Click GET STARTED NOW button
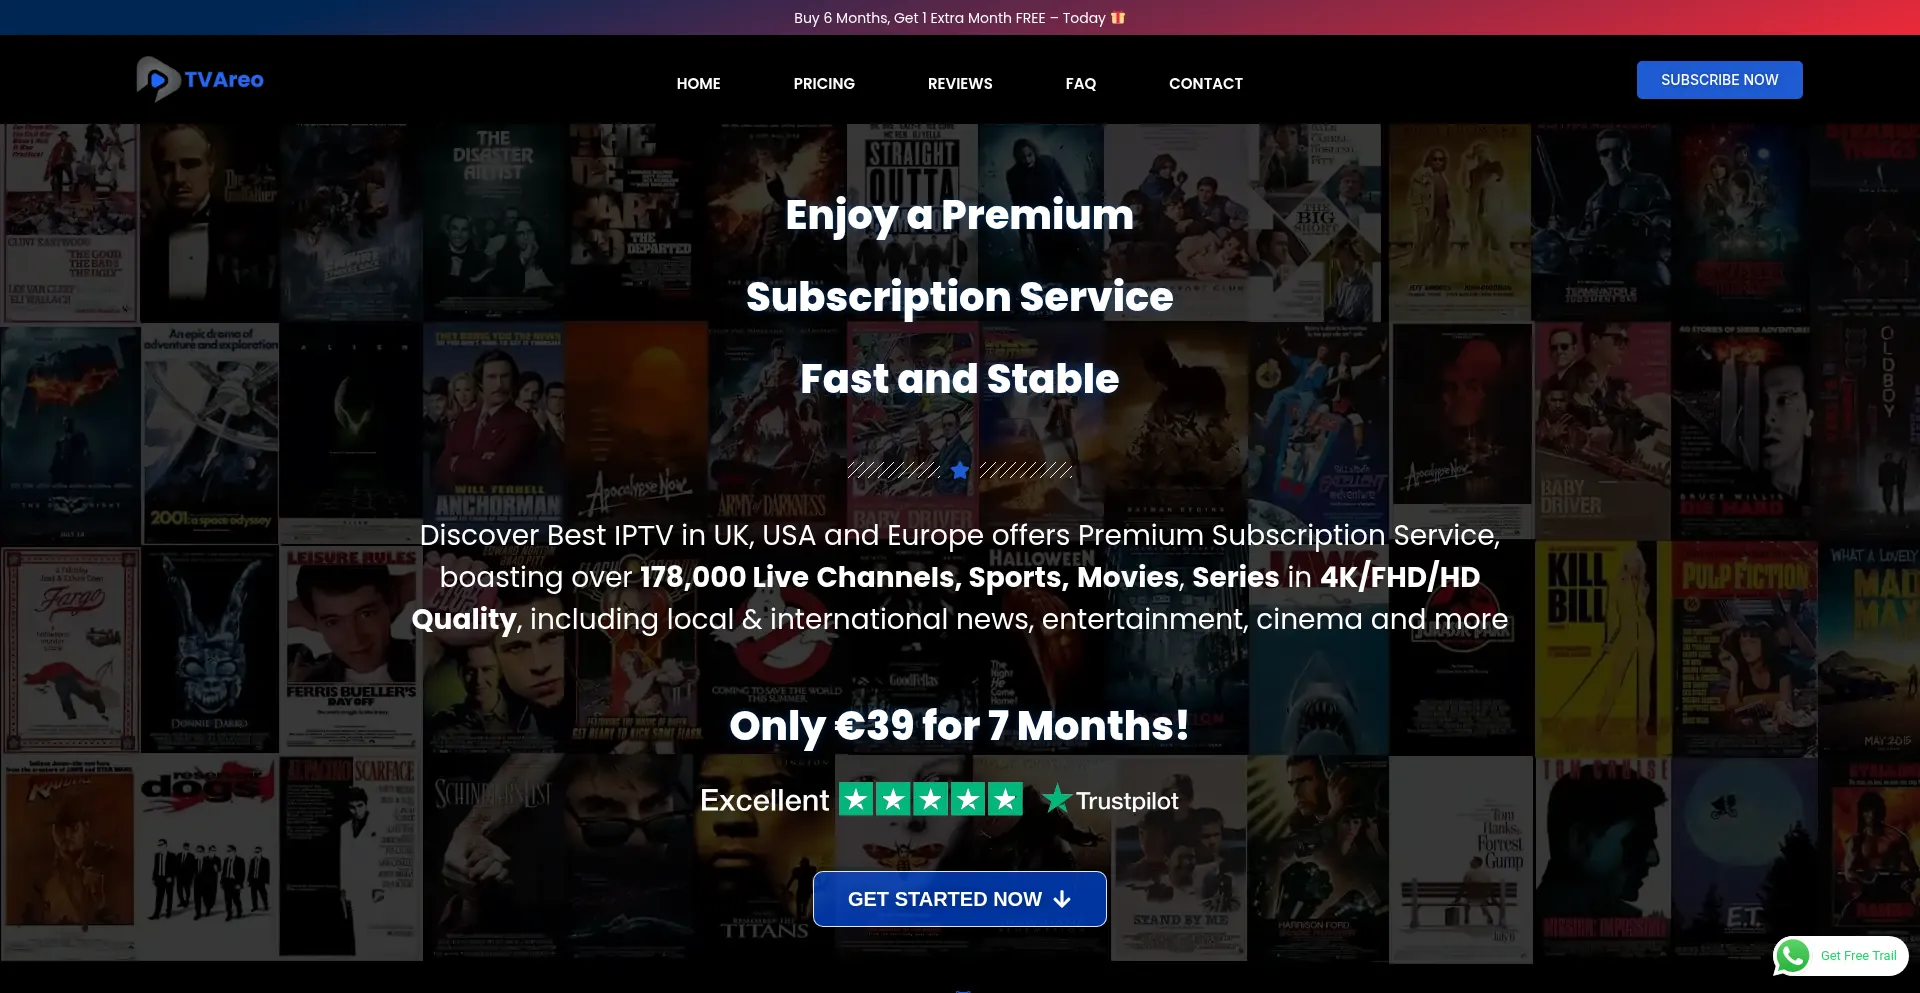 pyautogui.click(x=960, y=899)
